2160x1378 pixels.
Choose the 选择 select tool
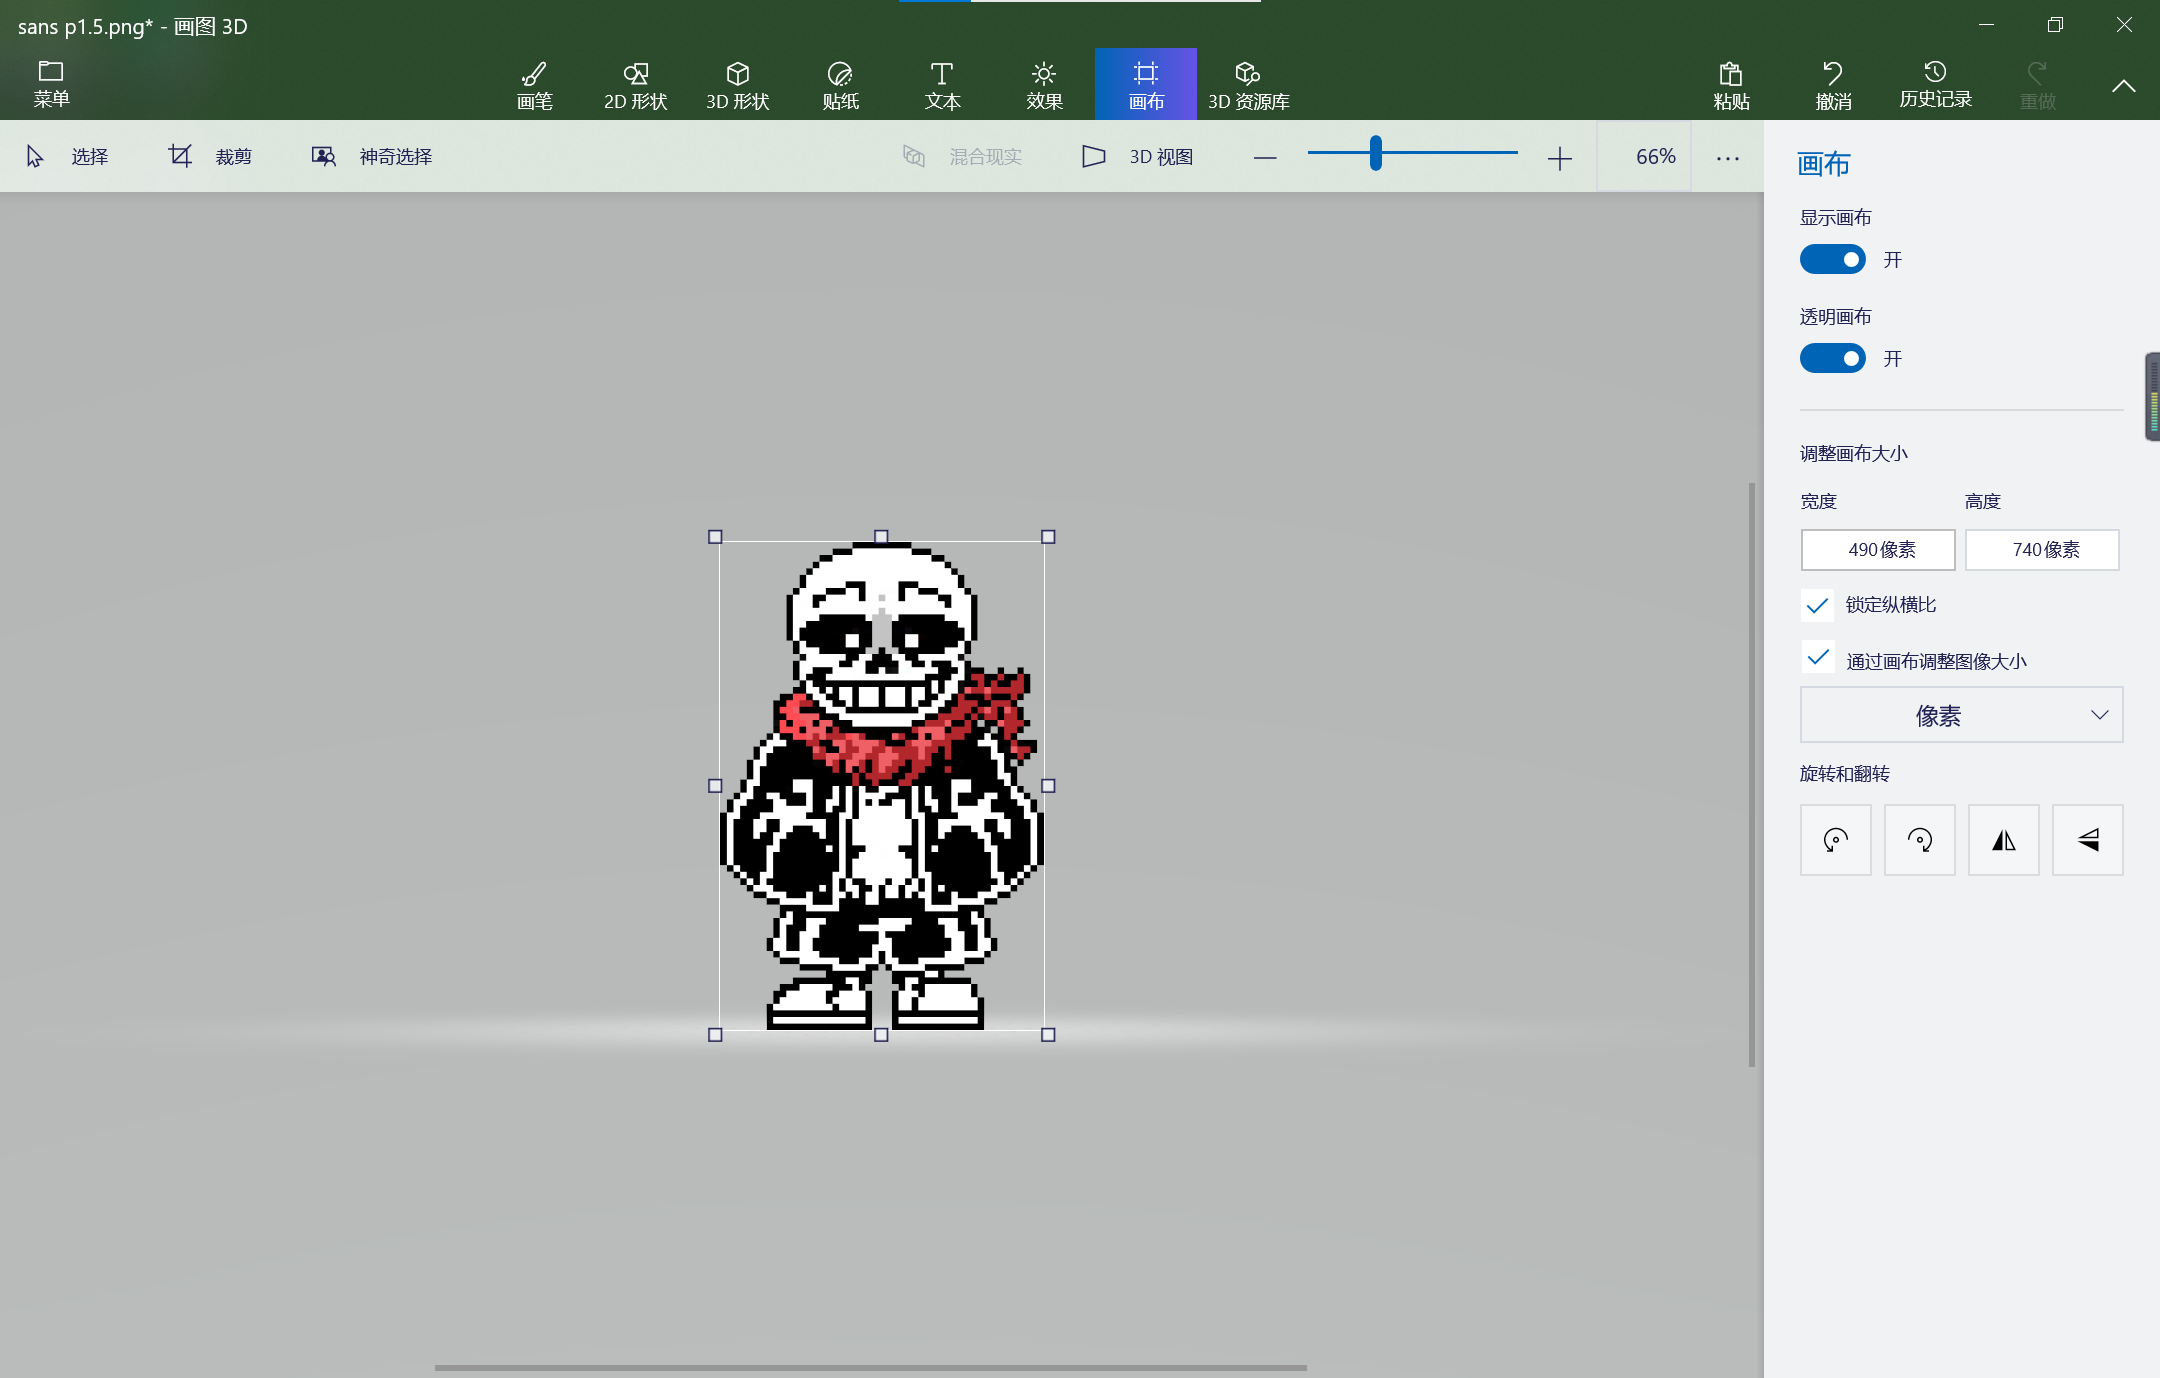tap(66, 156)
